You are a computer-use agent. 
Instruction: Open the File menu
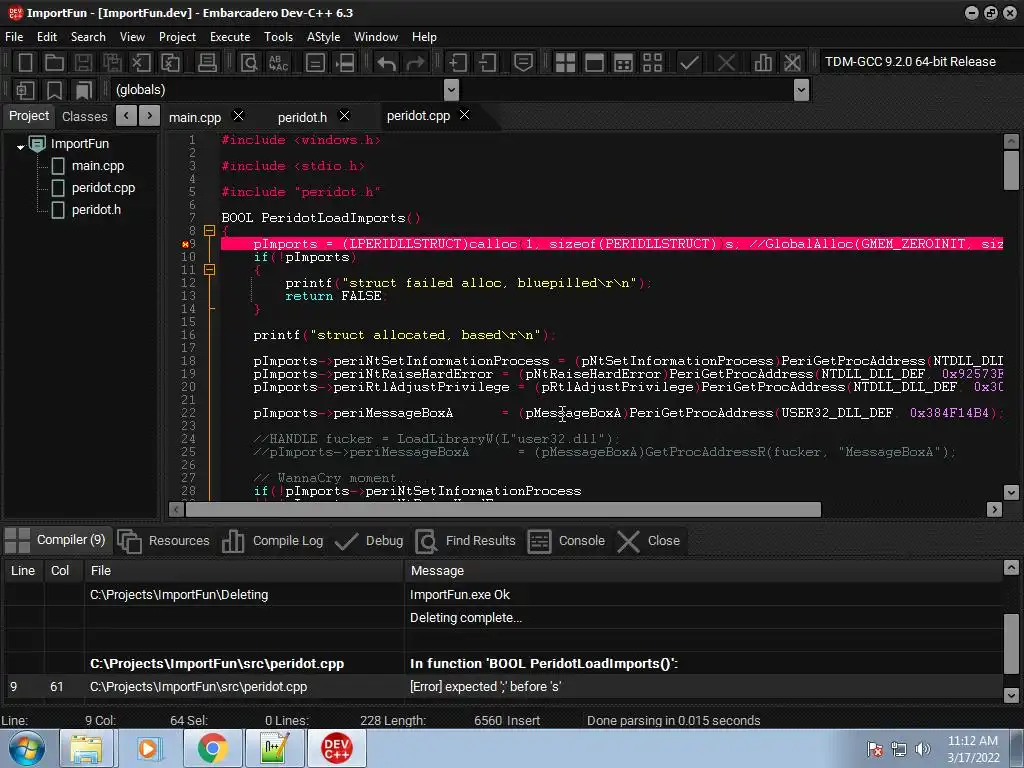click(14, 37)
